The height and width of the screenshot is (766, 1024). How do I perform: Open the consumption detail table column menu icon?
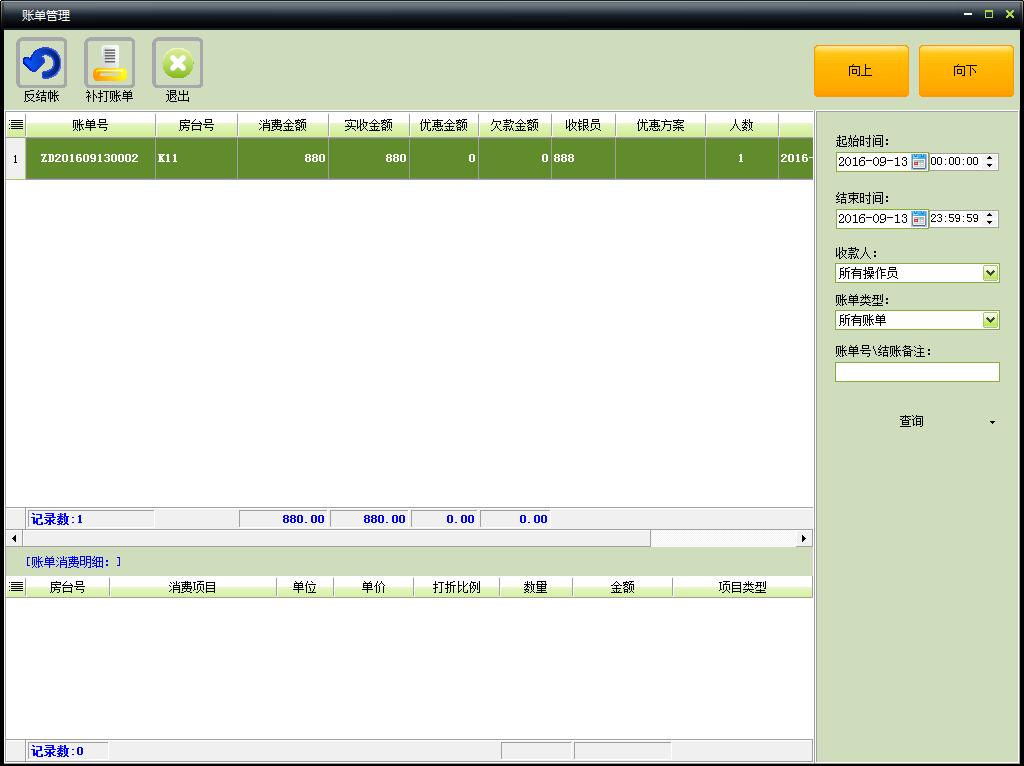point(16,587)
